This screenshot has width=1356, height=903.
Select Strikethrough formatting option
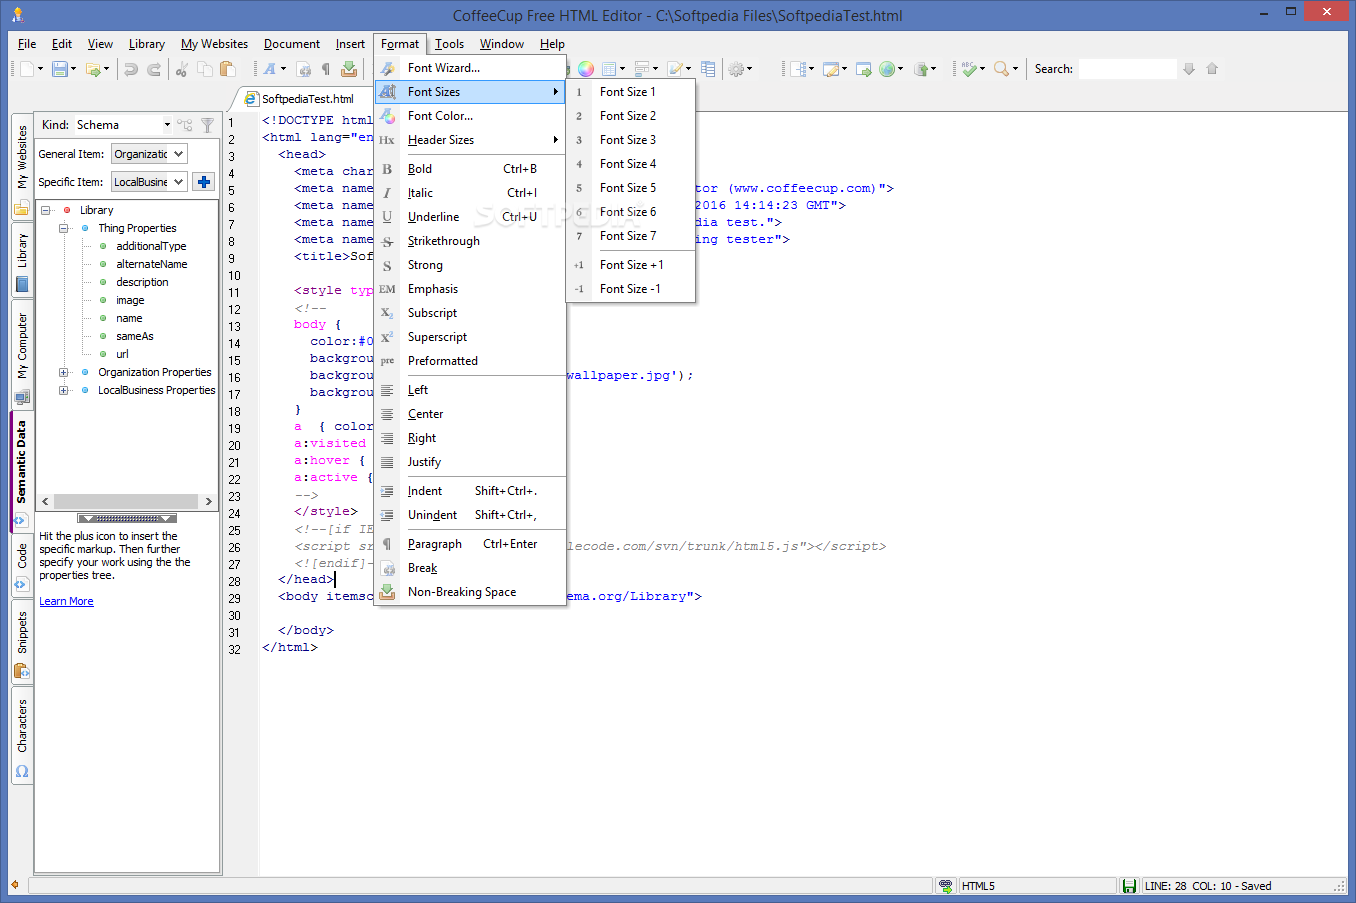[x=470, y=241]
